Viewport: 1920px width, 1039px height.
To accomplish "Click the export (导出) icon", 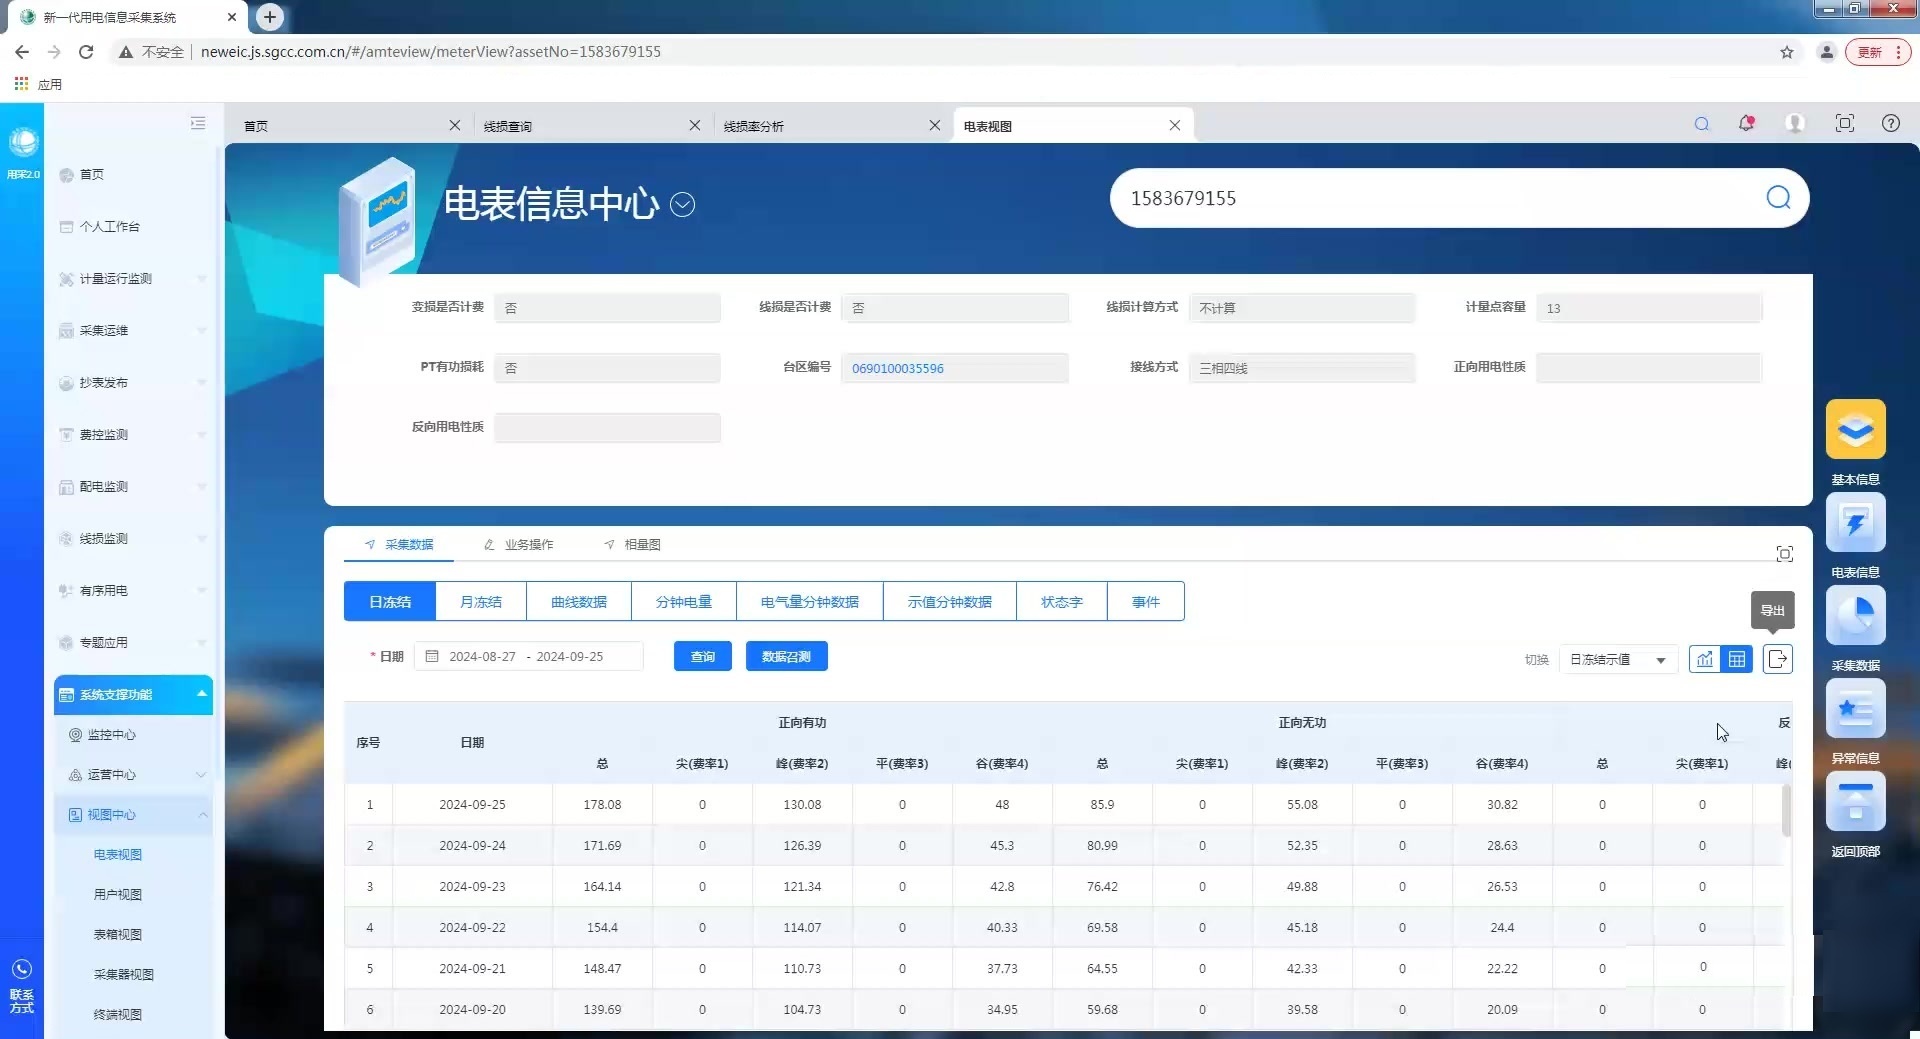I will click(1777, 659).
